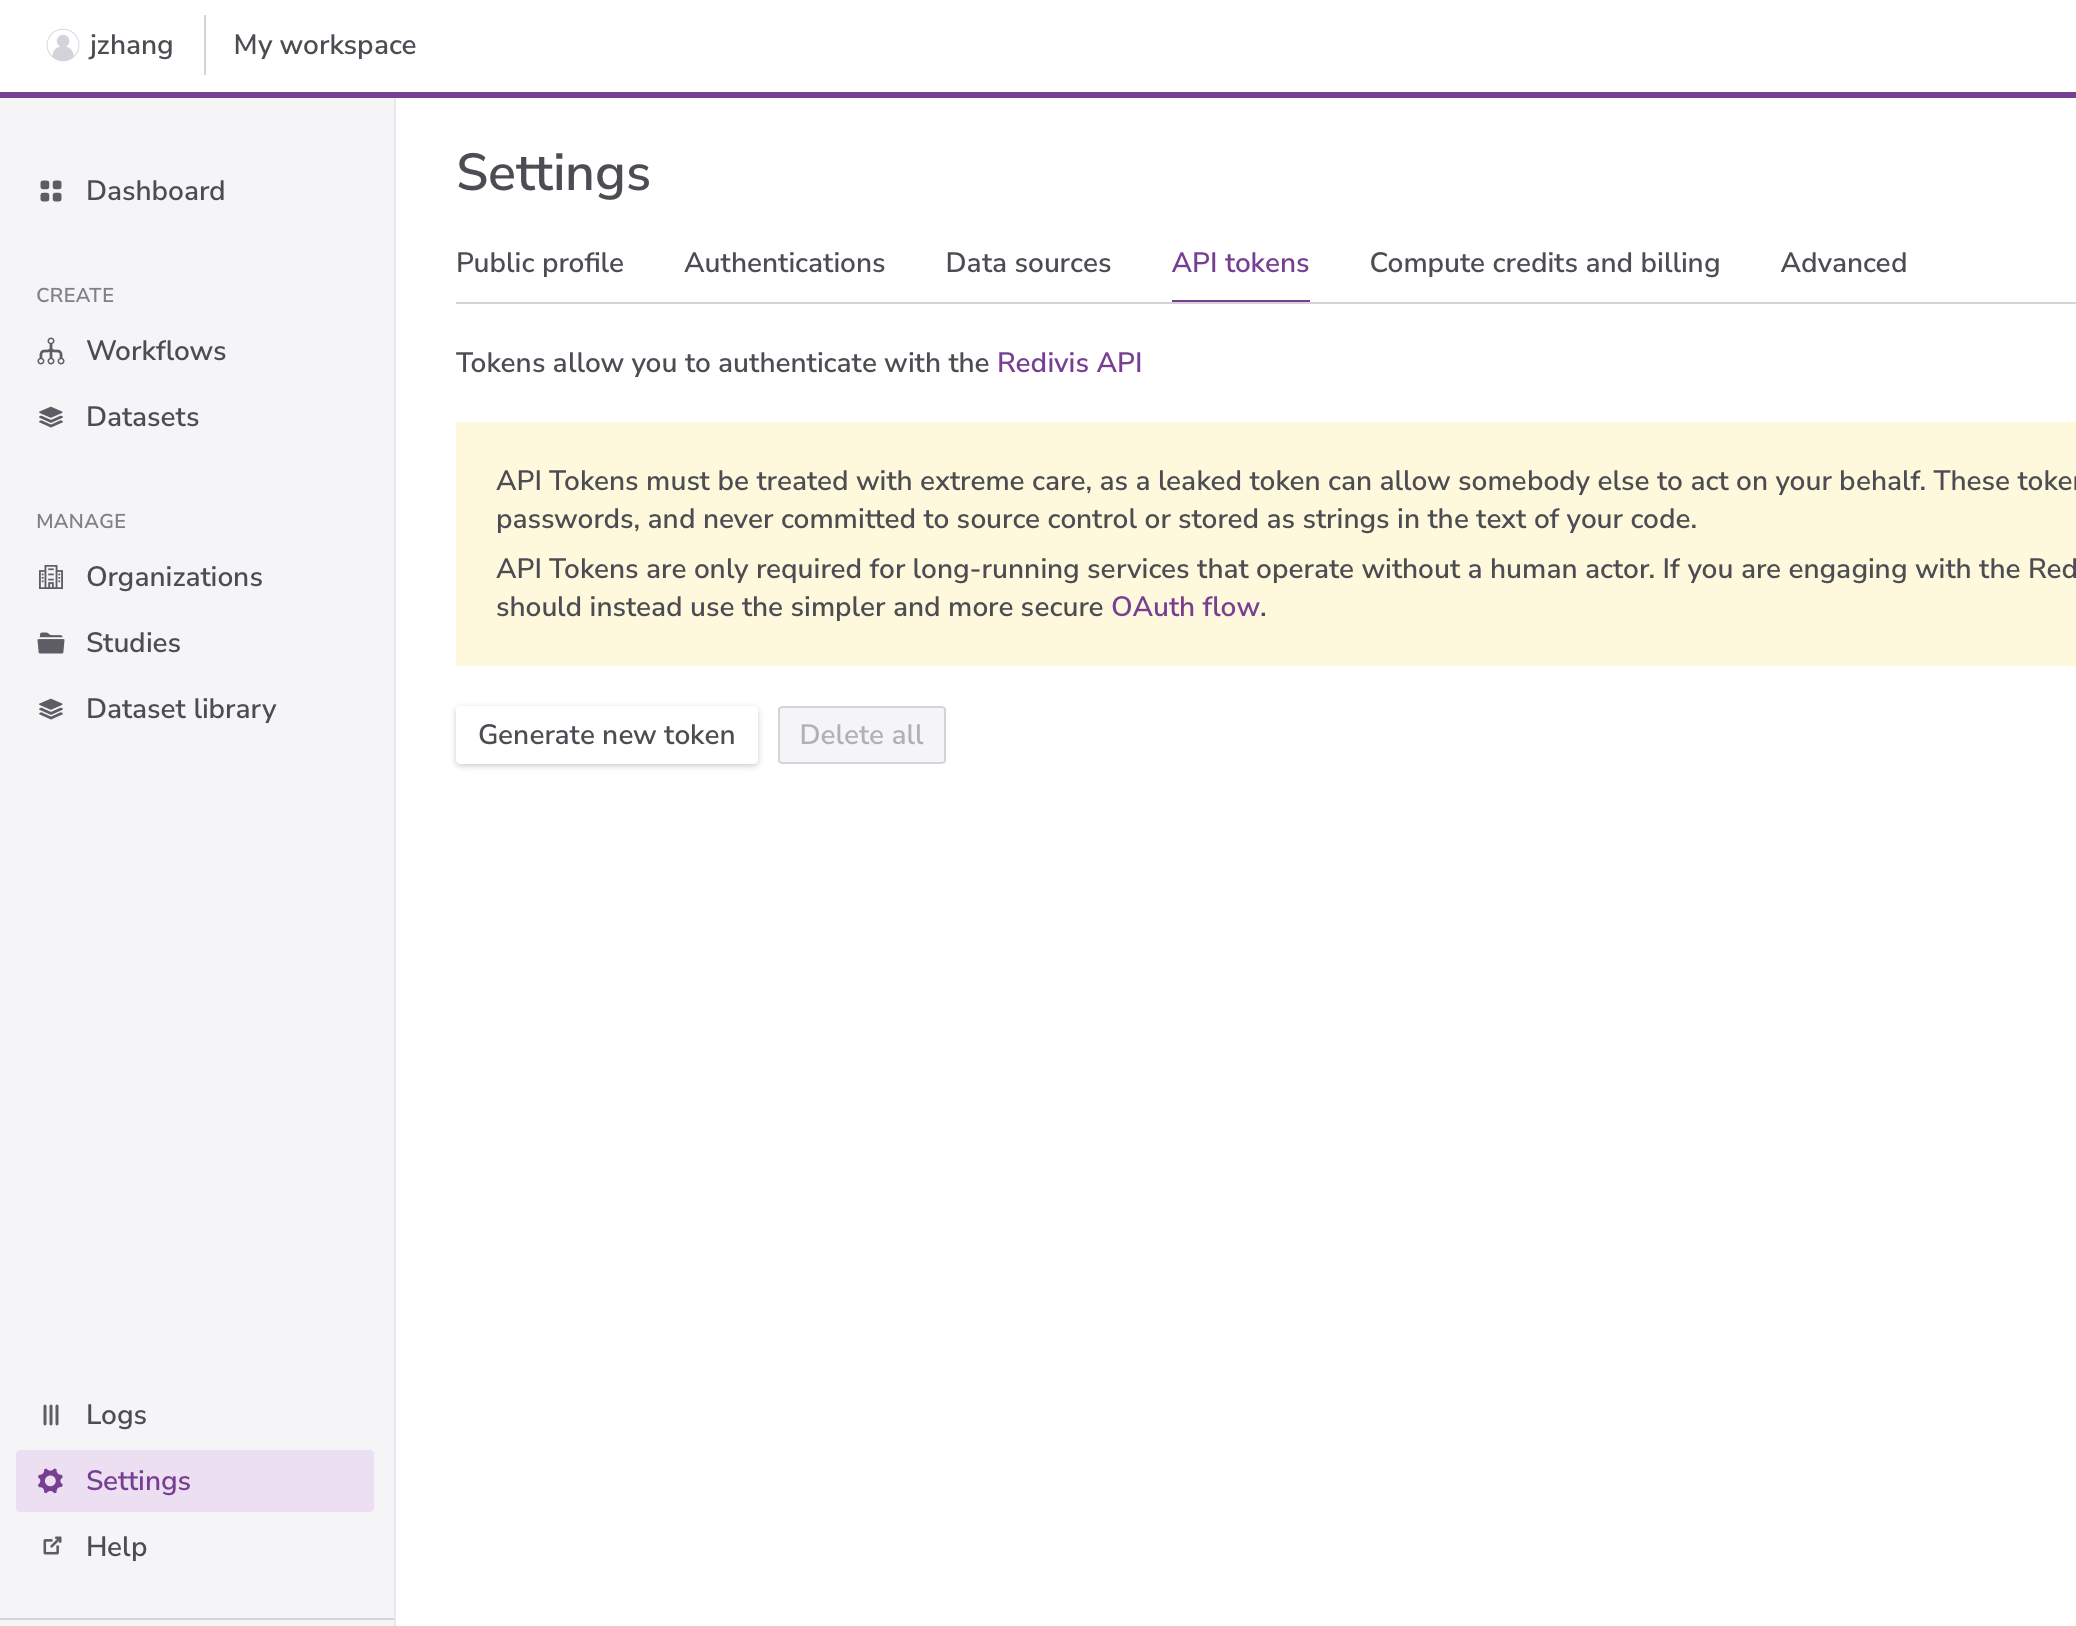This screenshot has width=2076, height=1626.
Task: Click the jzhang user avatar
Action: pos(62,45)
